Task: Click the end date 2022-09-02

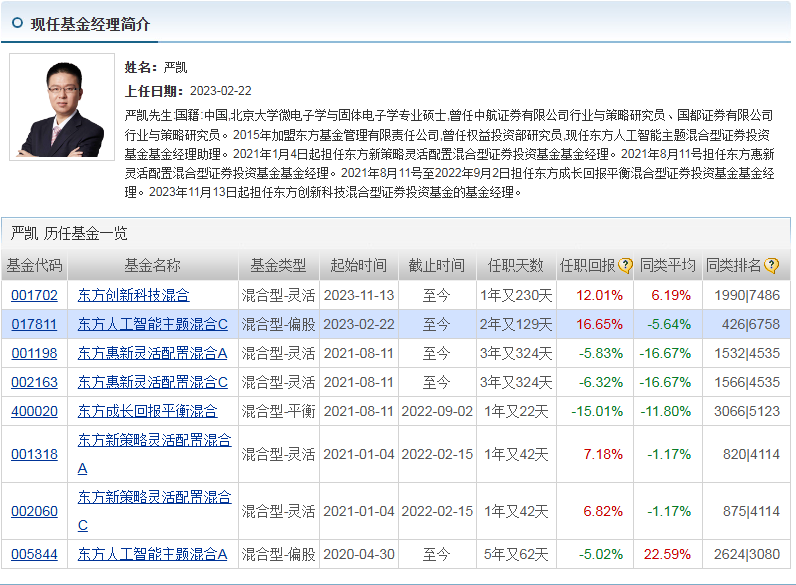Action: click(x=437, y=411)
